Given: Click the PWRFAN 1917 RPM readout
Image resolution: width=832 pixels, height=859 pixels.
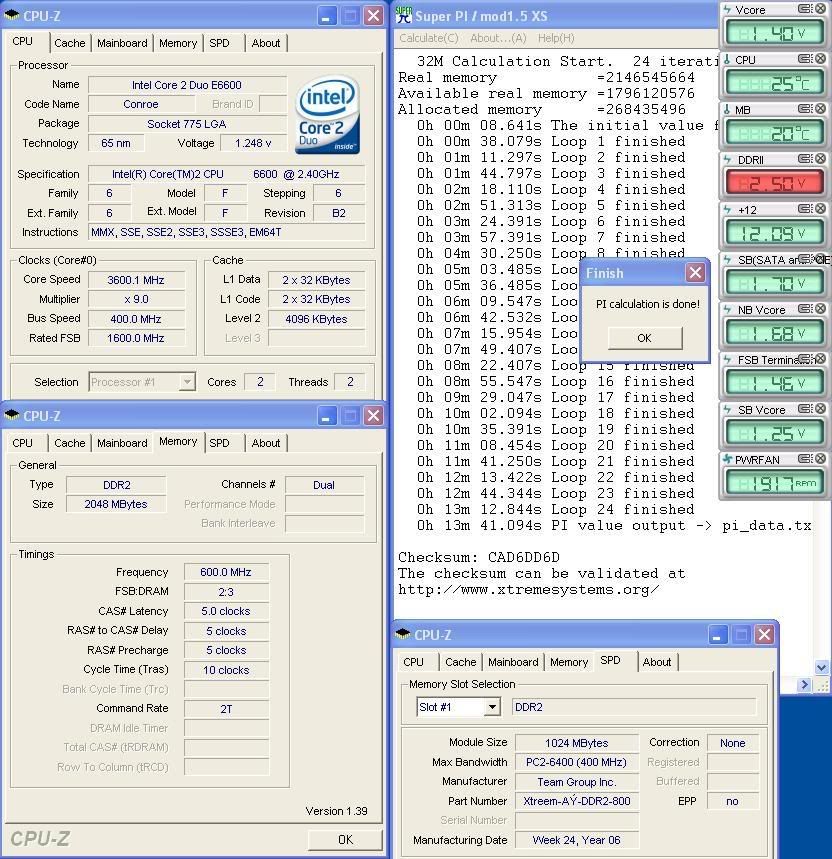Looking at the screenshot, I should pos(774,483).
